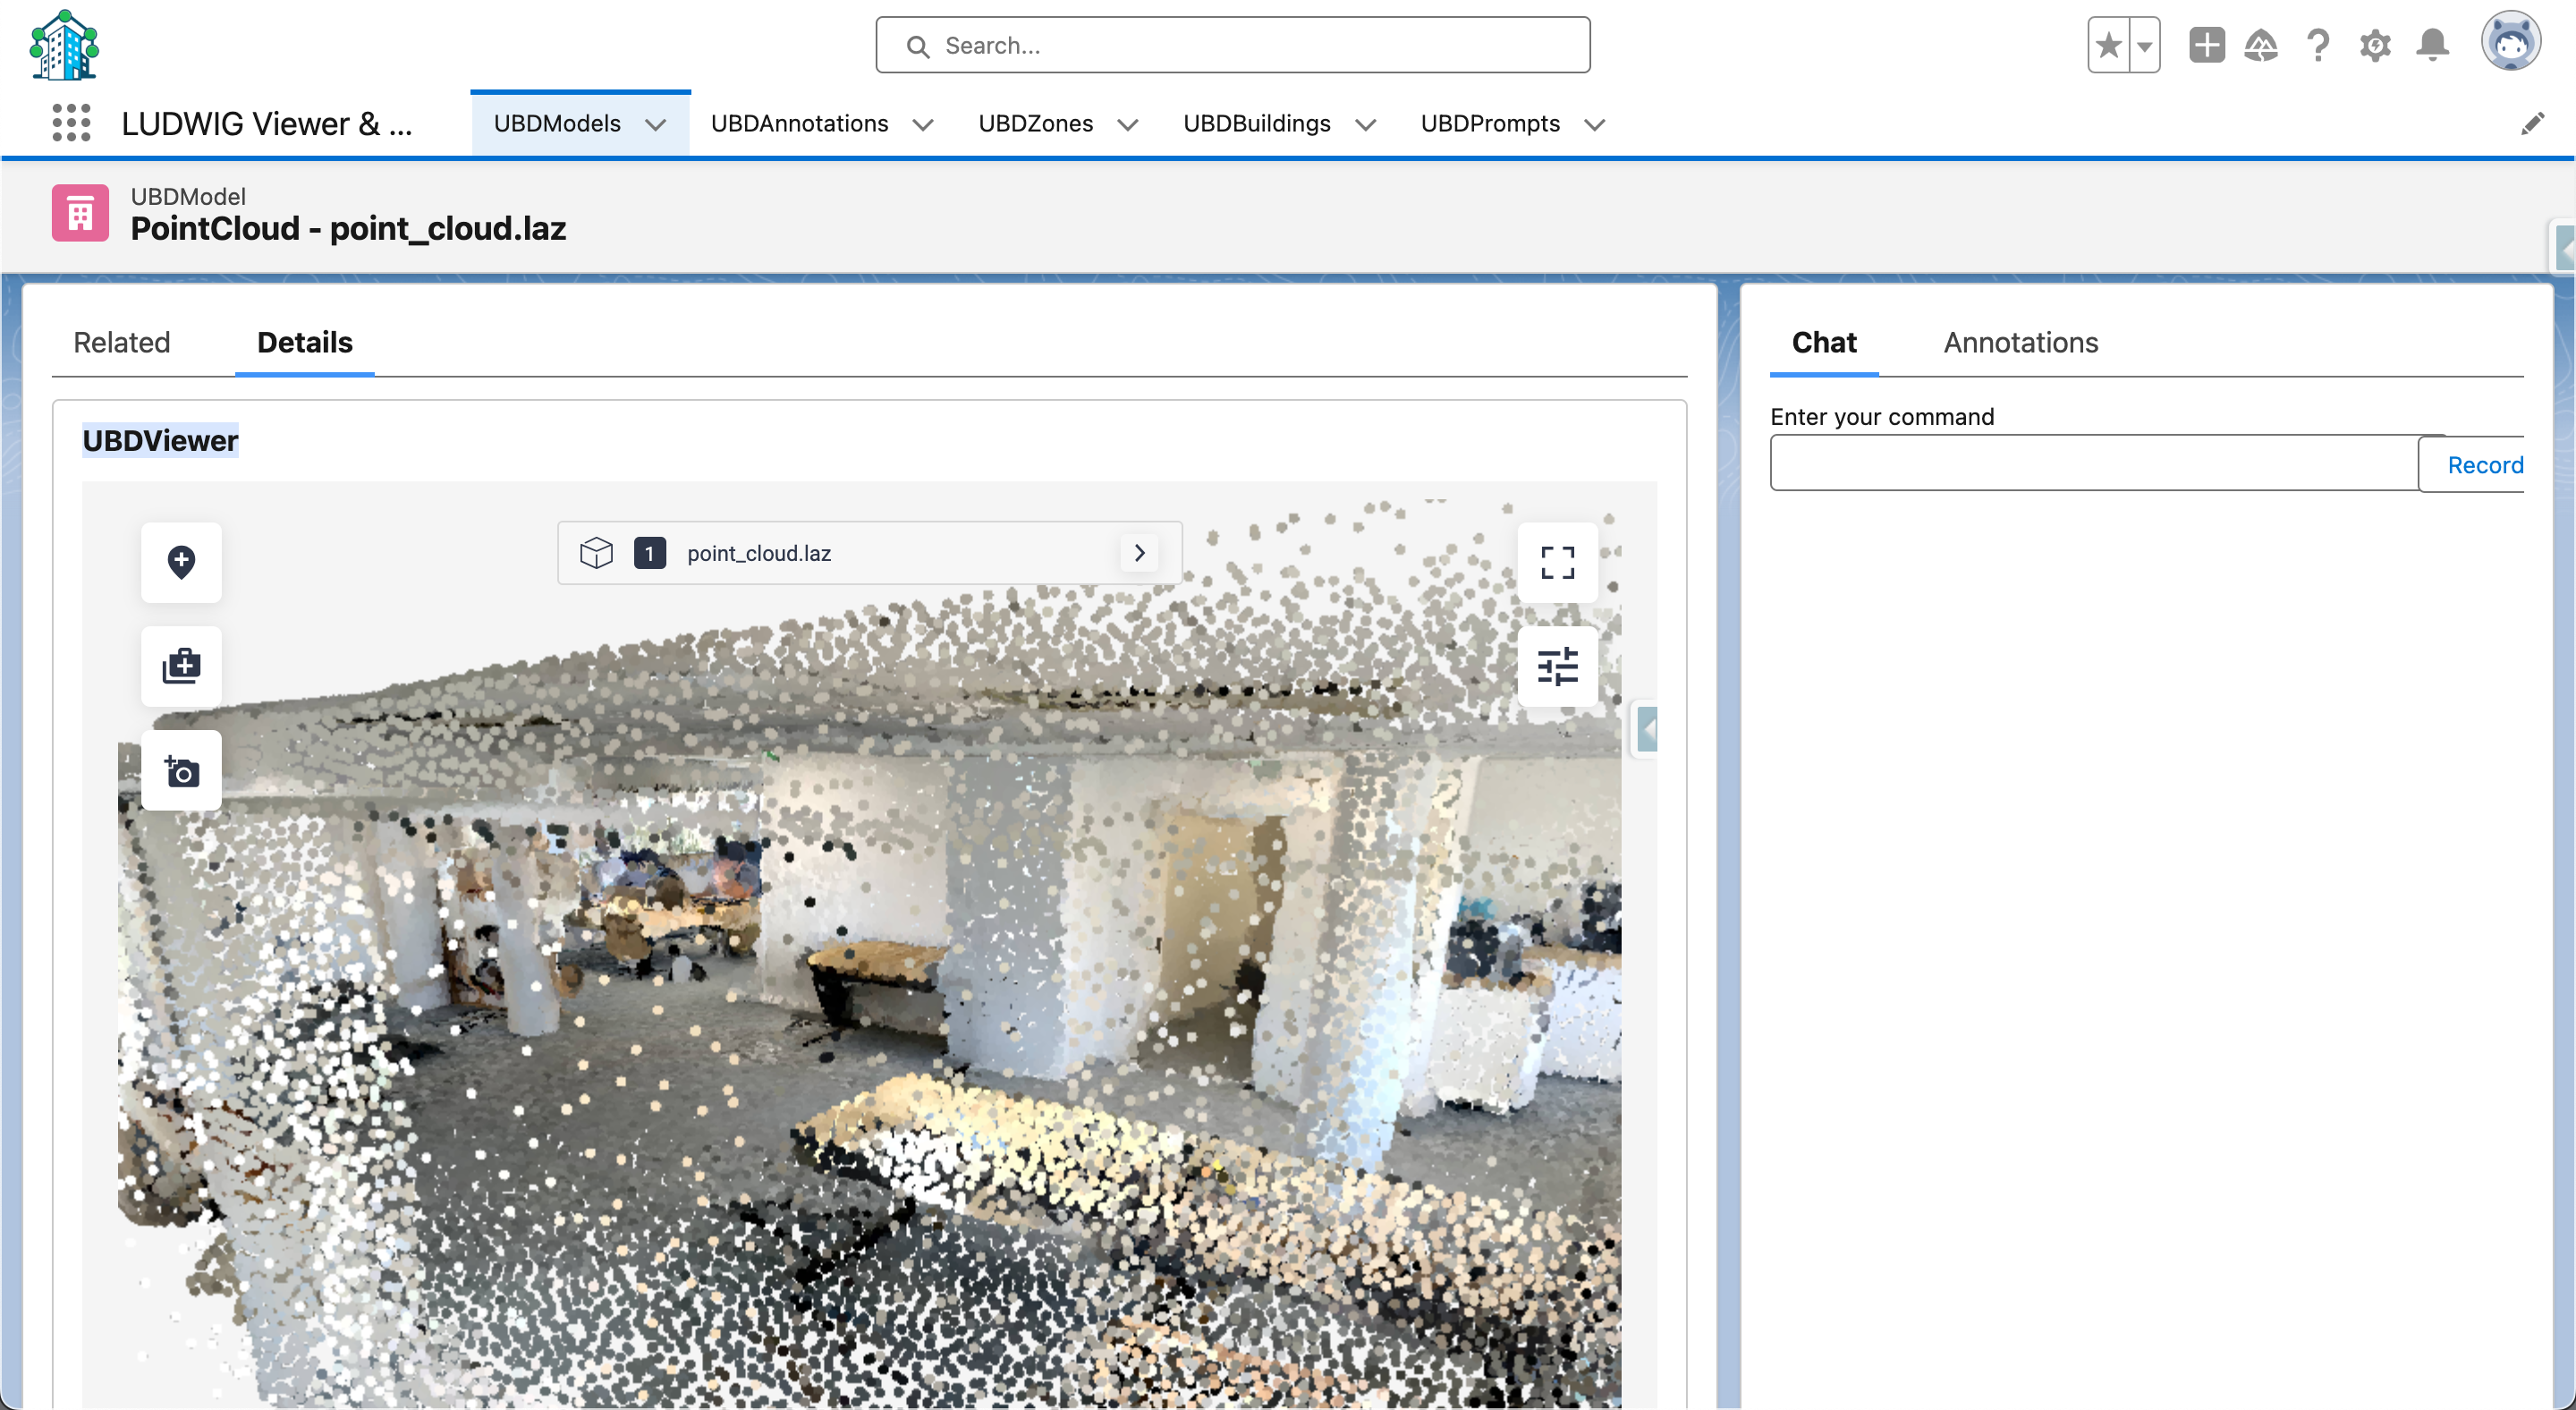Switch to the Annotations tab

[x=2020, y=342]
